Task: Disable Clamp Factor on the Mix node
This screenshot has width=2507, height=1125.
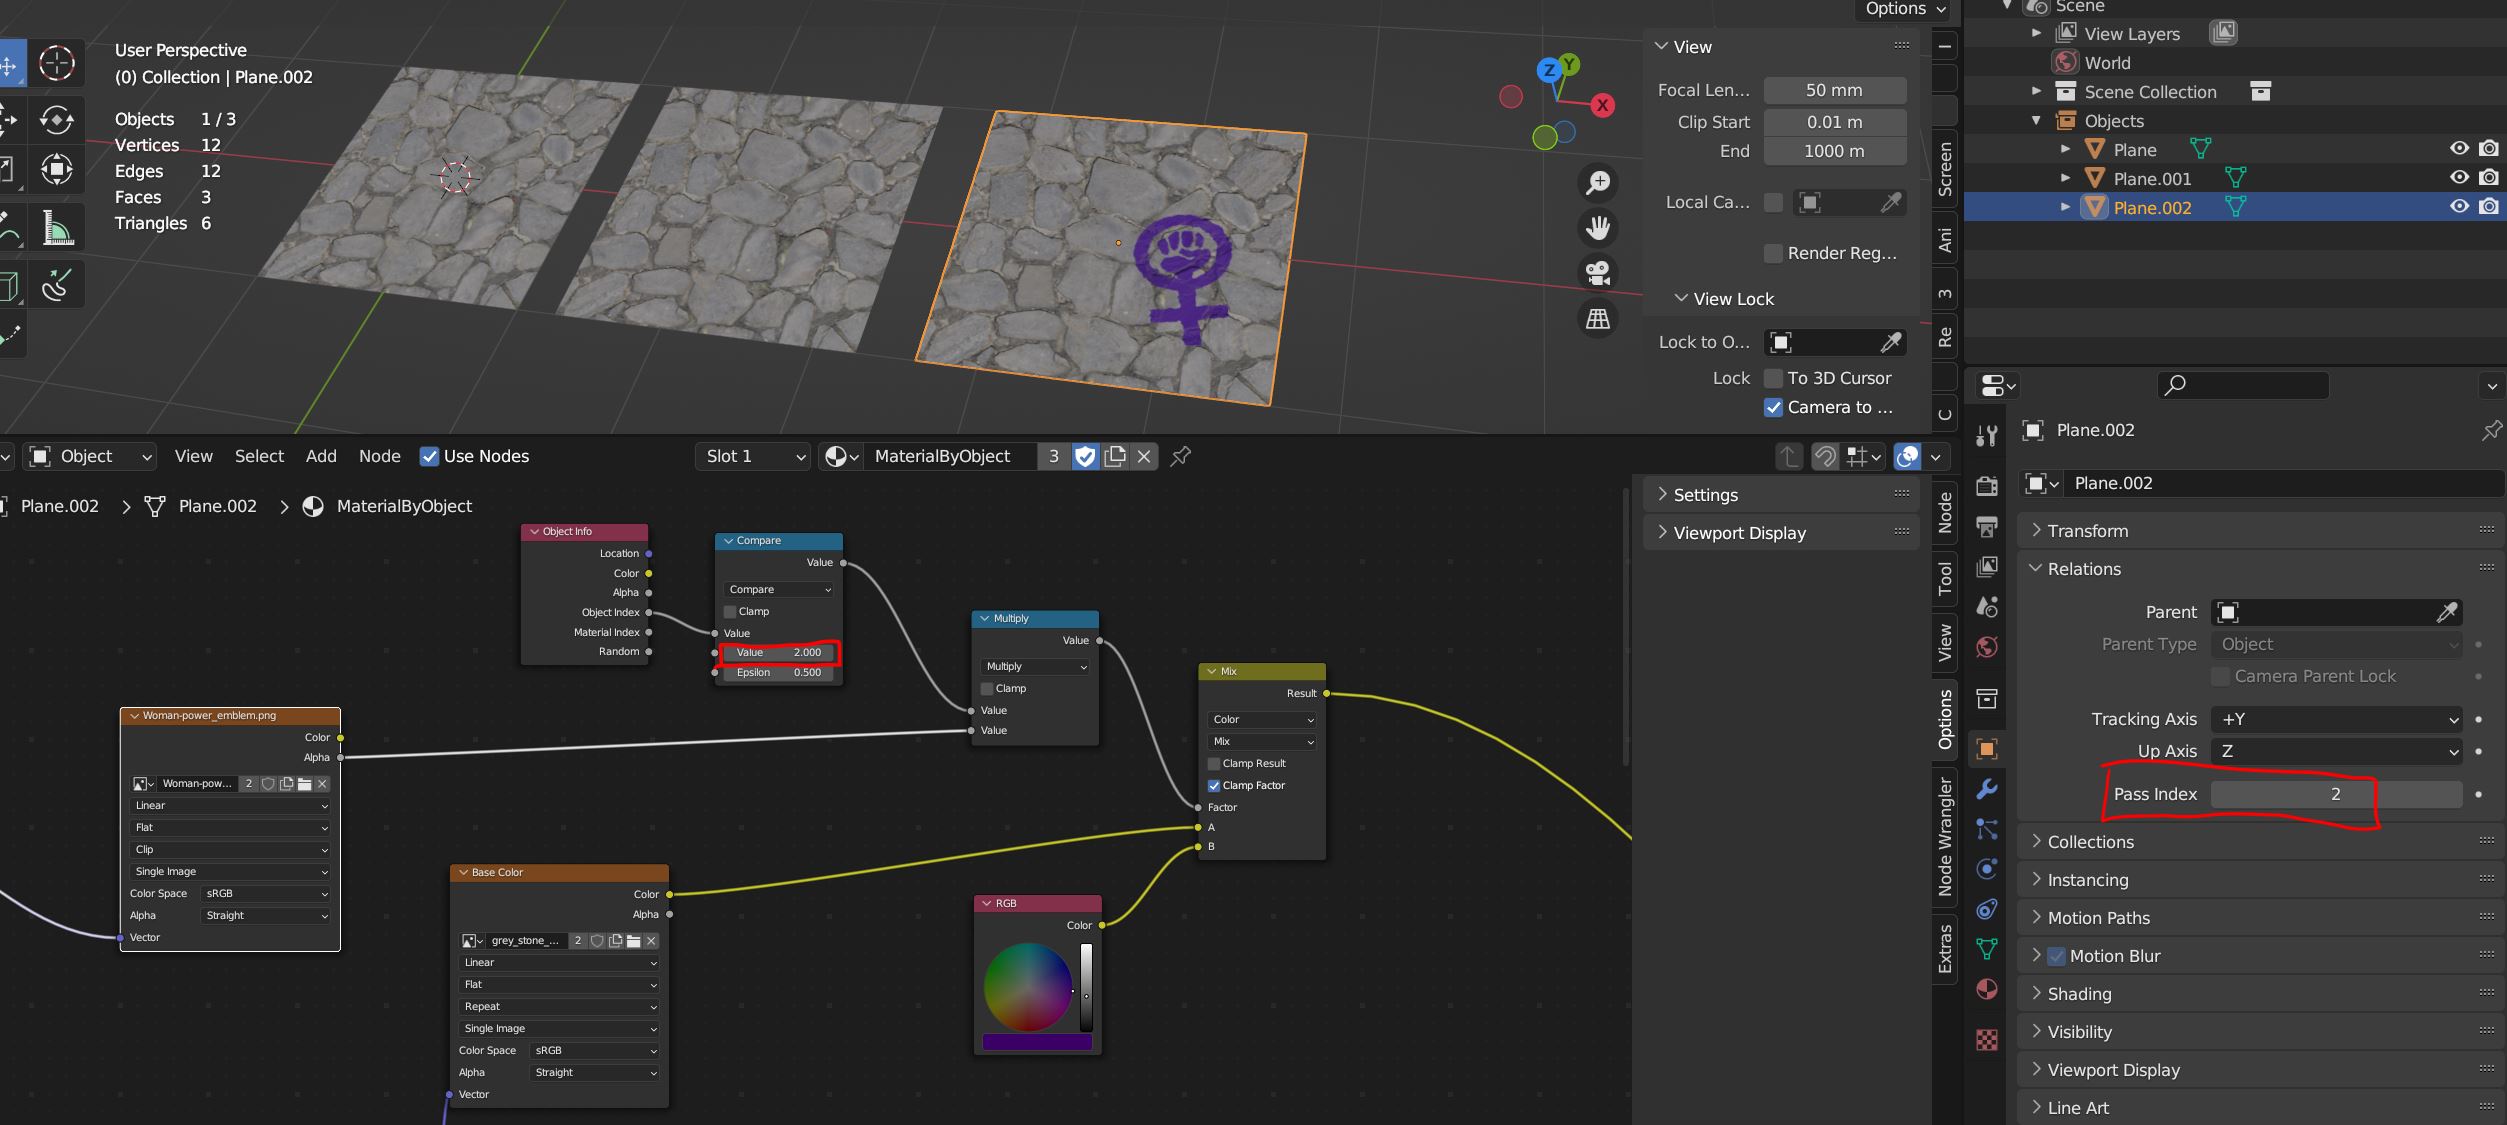Action: point(1214,786)
